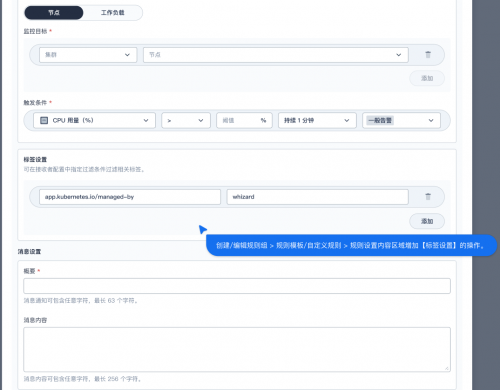The height and width of the screenshot is (390, 500).
Task: Switch to the 工作负载 toggle option
Action: pos(113,13)
